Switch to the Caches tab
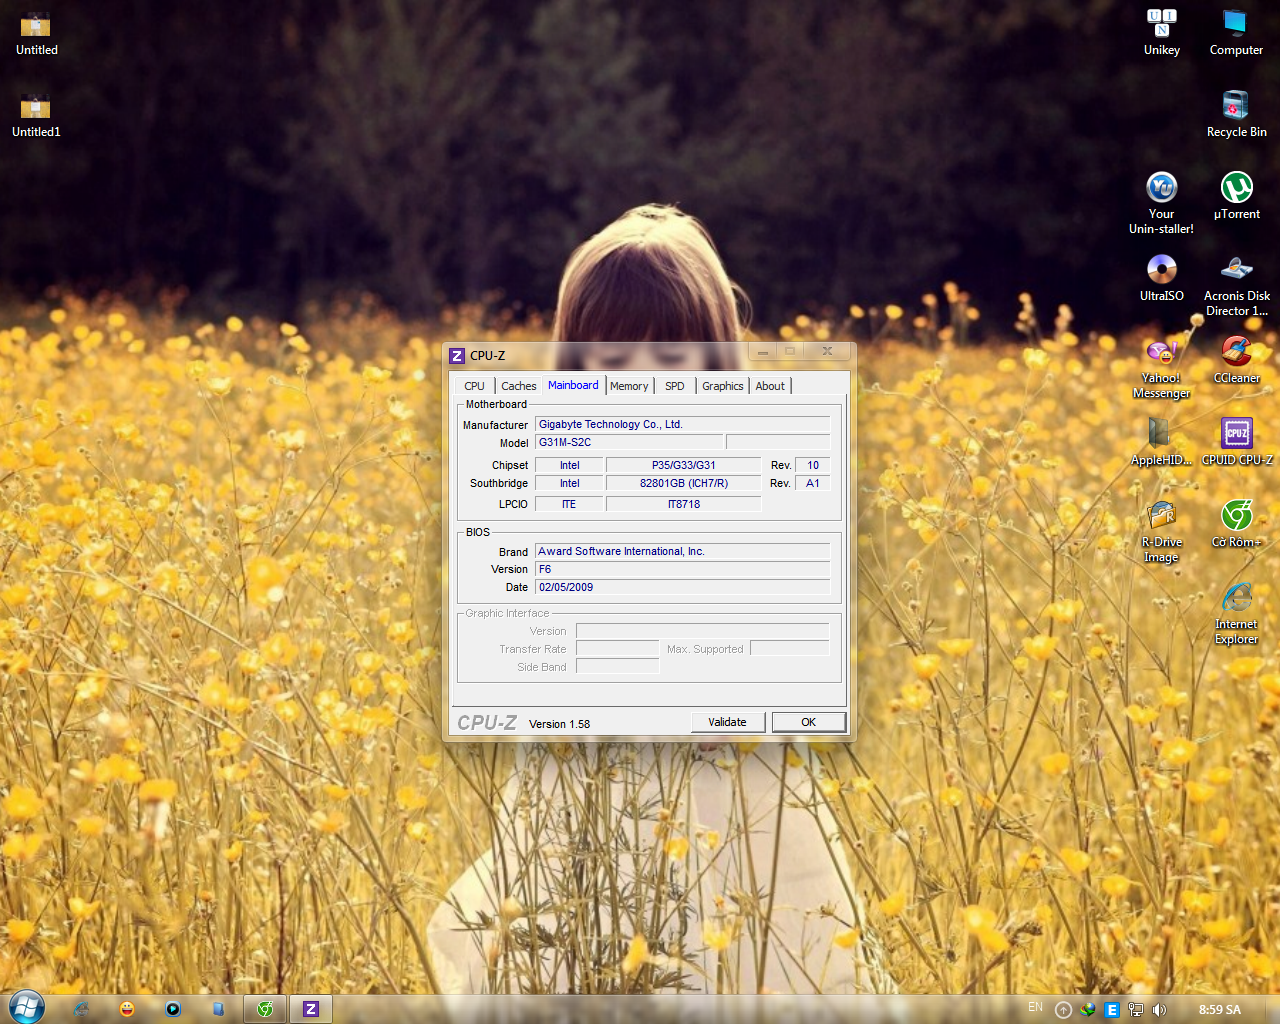This screenshot has width=1280, height=1024. click(x=519, y=386)
